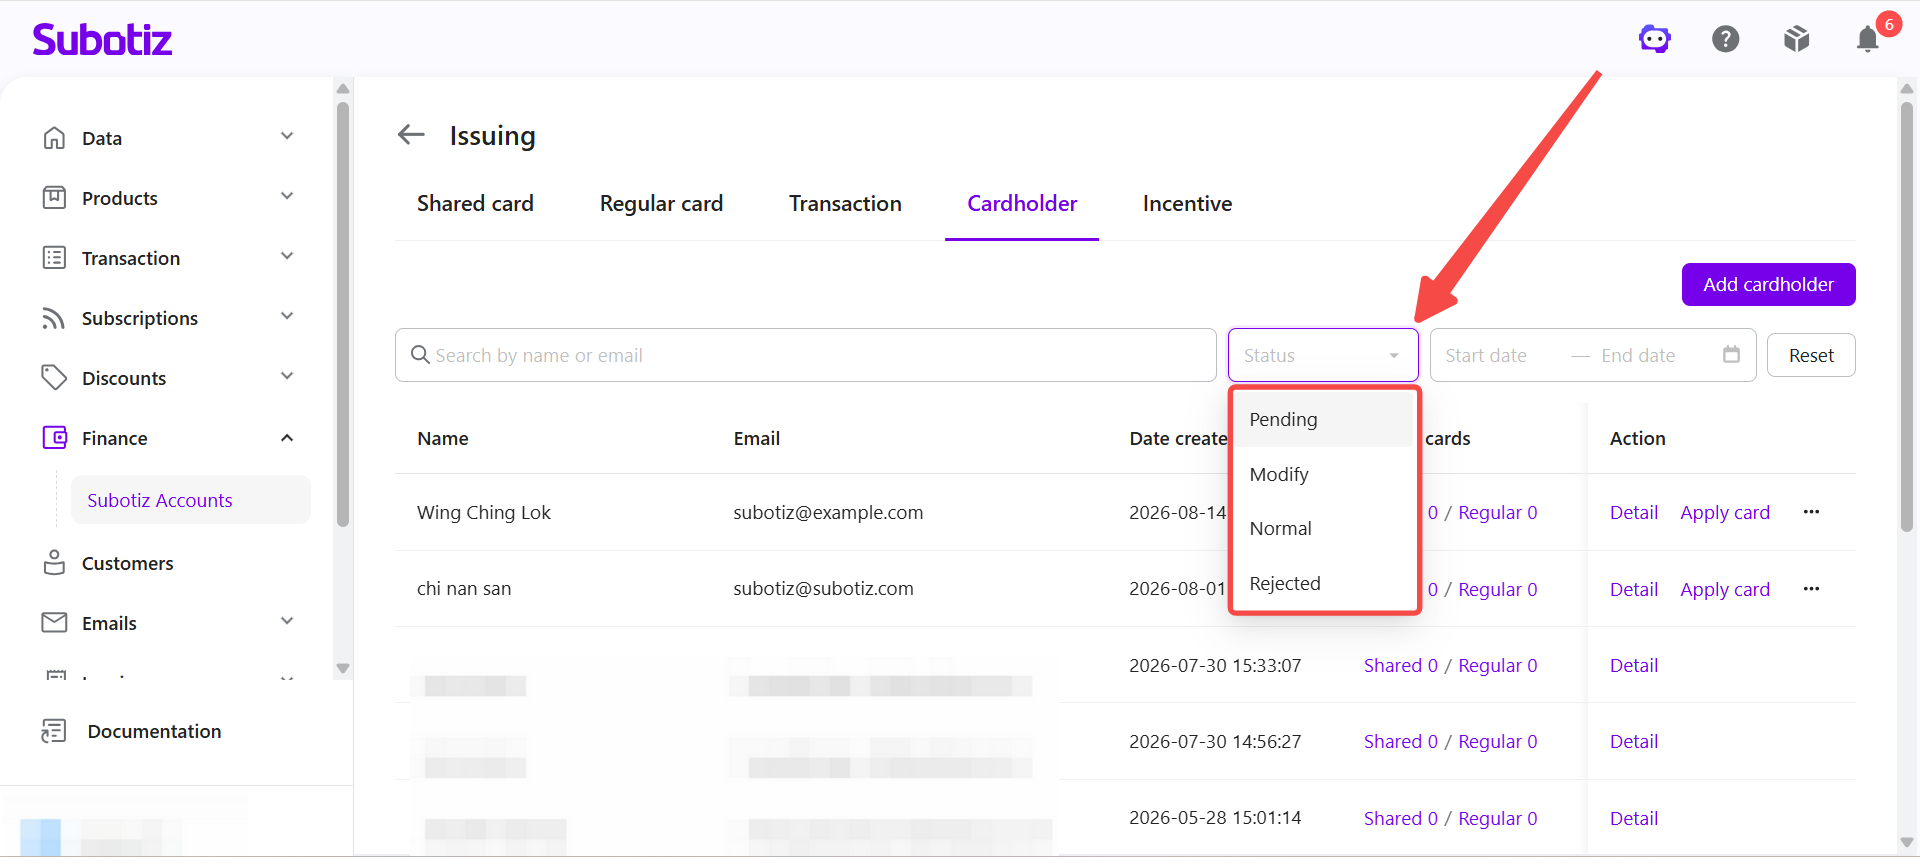Open the help question mark icon
This screenshot has width=1920, height=857.
click(1725, 39)
